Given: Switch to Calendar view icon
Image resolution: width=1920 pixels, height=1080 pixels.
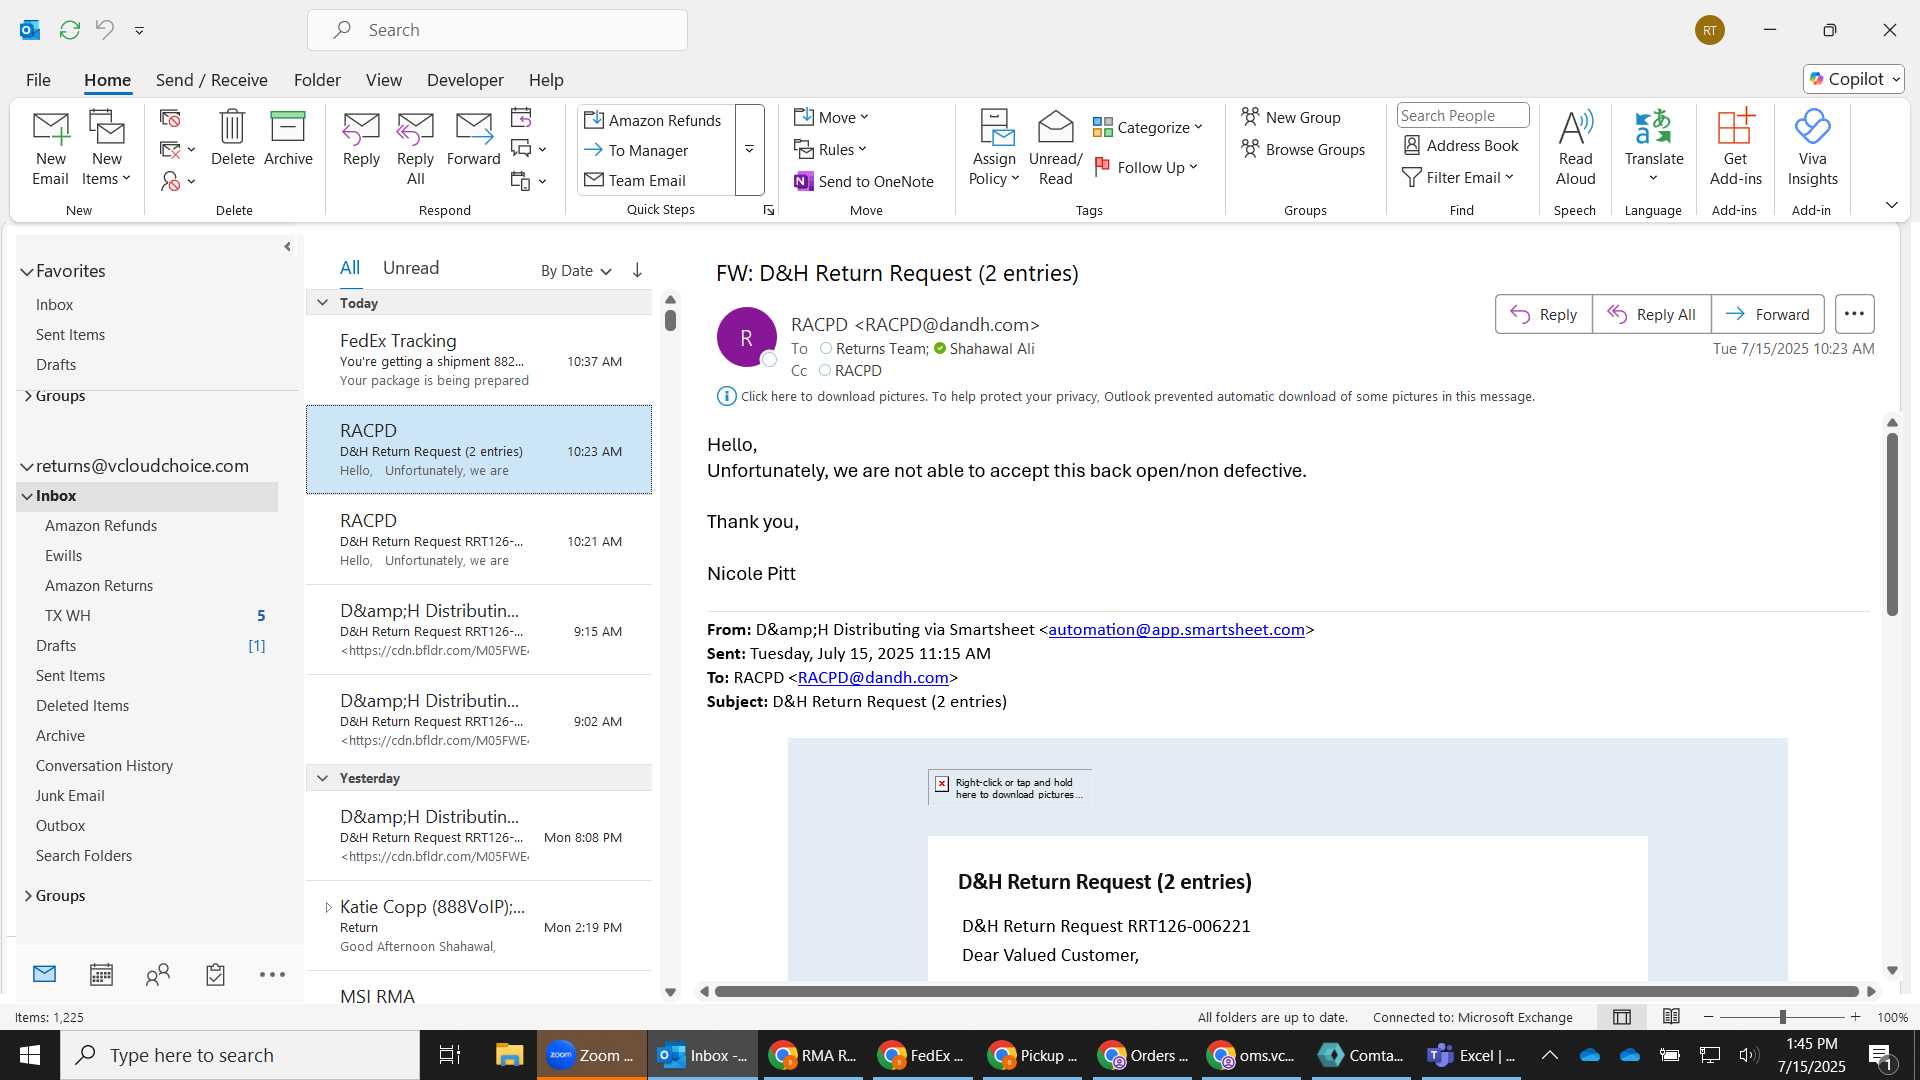Looking at the screenshot, I should 101,974.
